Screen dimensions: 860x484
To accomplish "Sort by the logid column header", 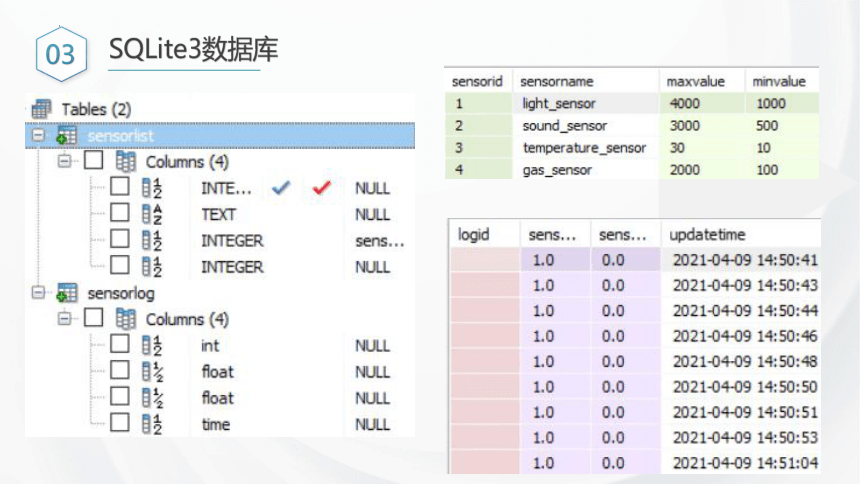I will pos(484,234).
